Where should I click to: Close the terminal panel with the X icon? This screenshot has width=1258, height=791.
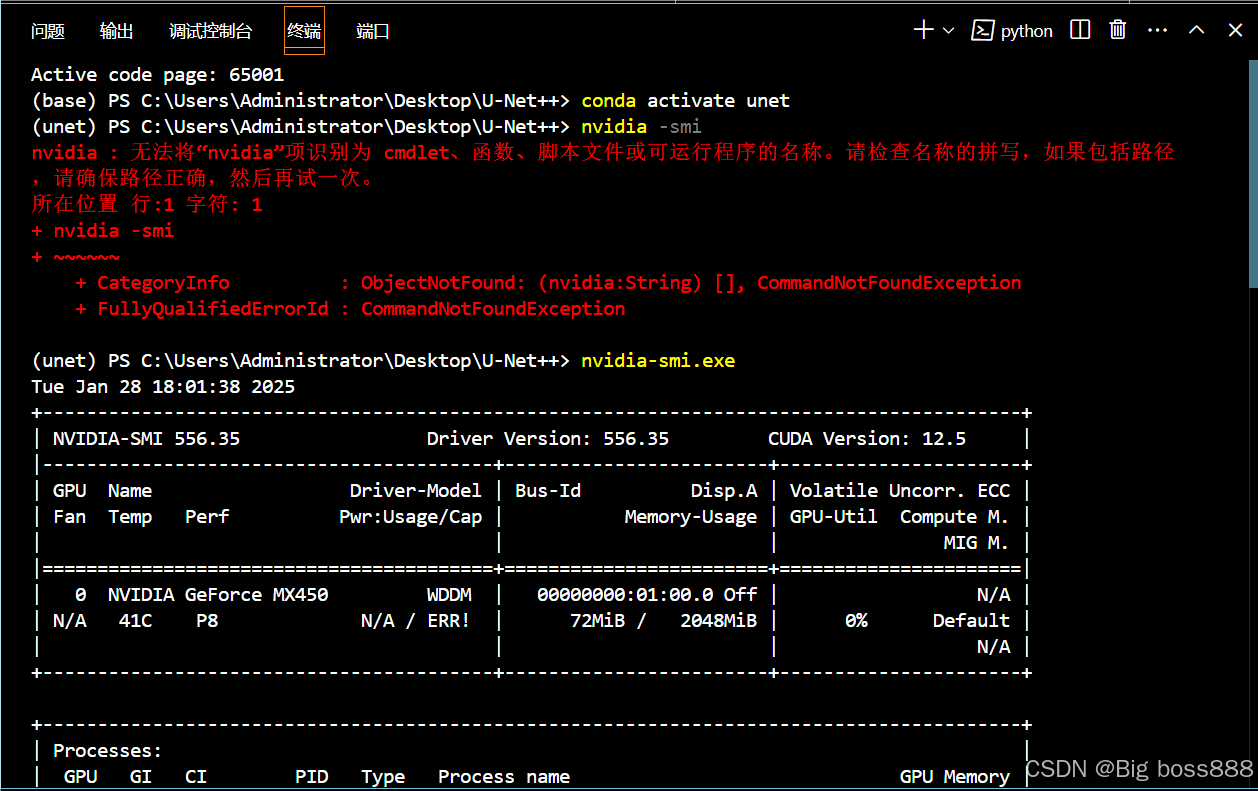1235,30
